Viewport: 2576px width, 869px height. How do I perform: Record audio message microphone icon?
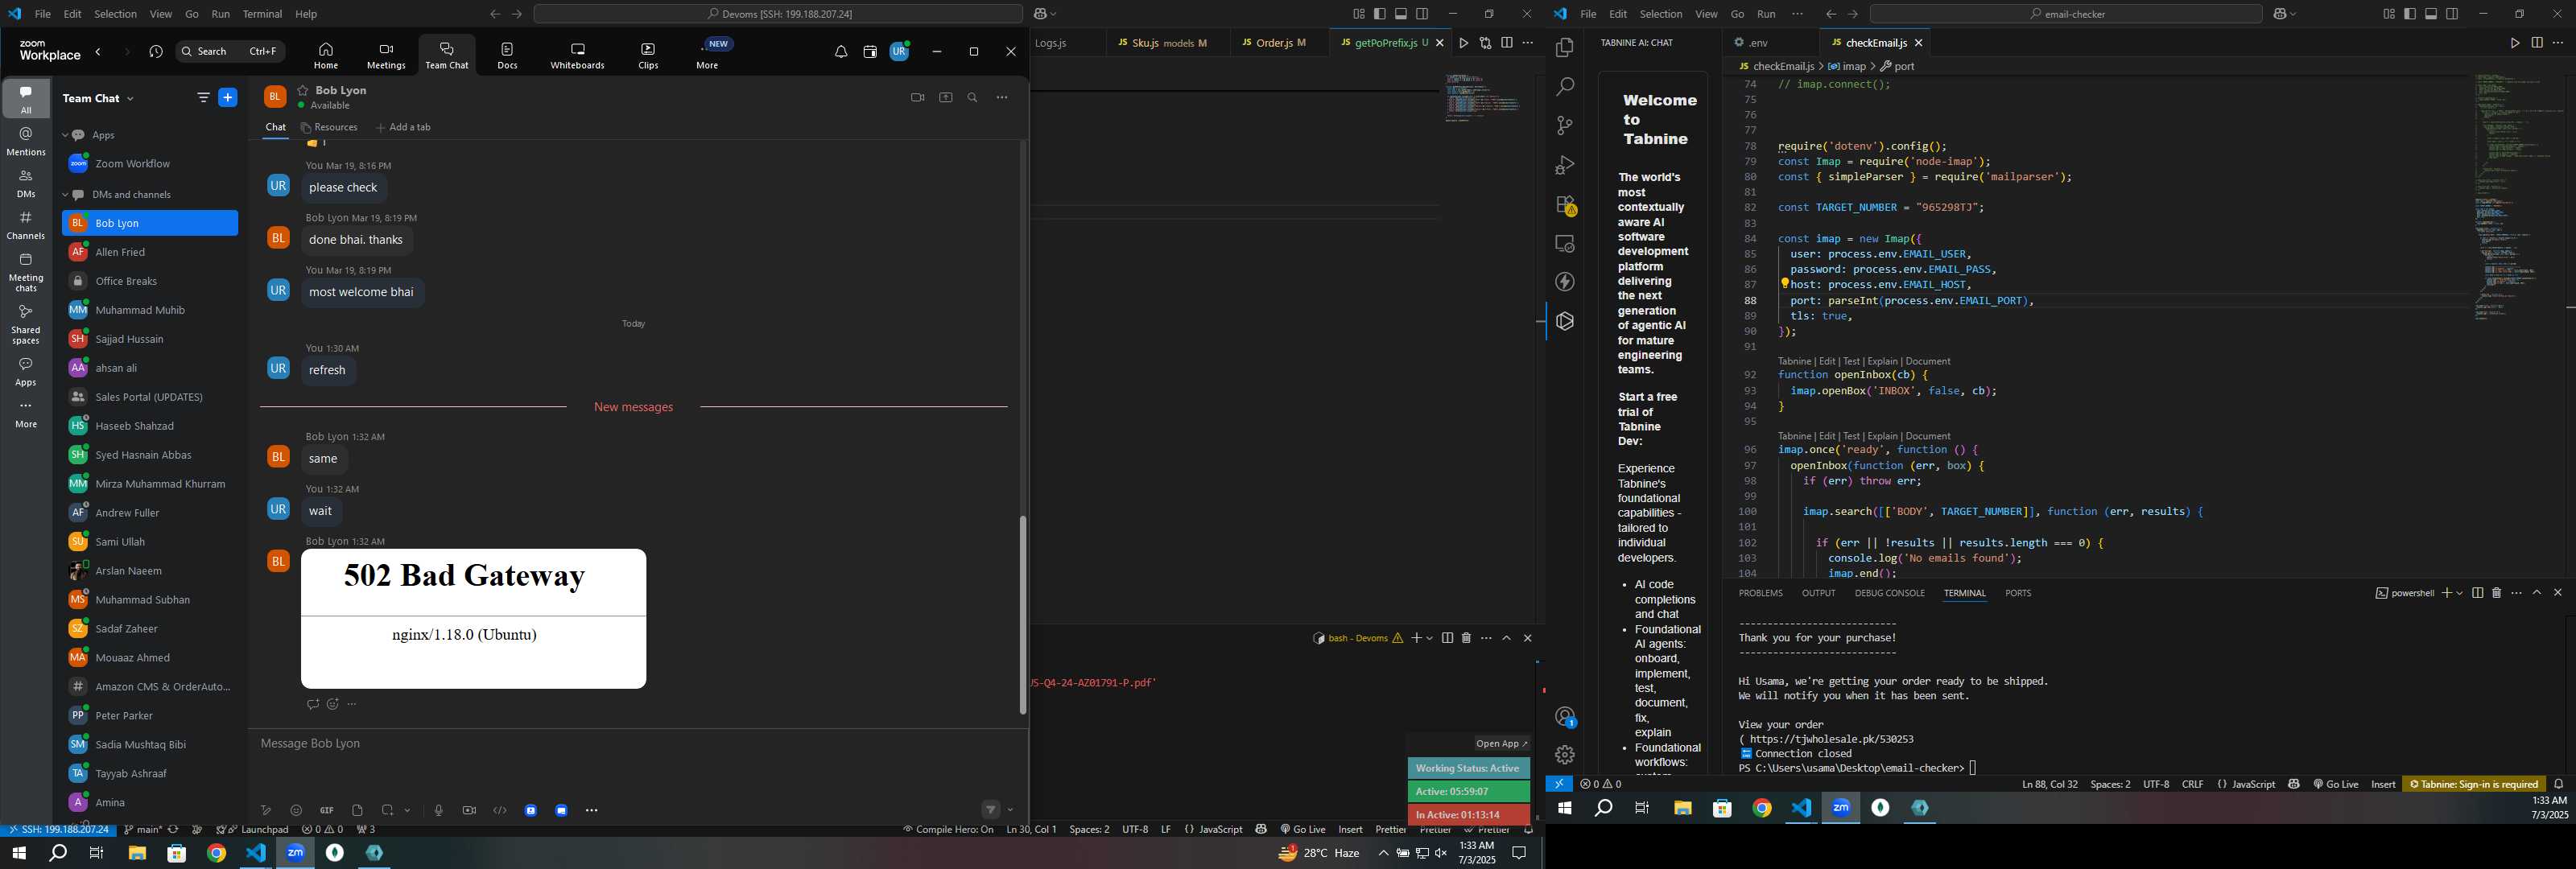point(438,811)
